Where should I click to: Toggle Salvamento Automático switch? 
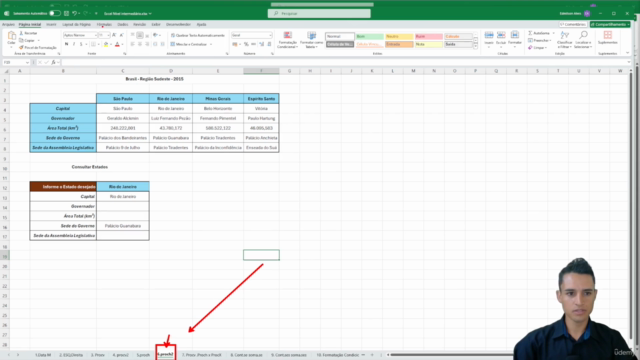pyautogui.click(x=54, y=13)
